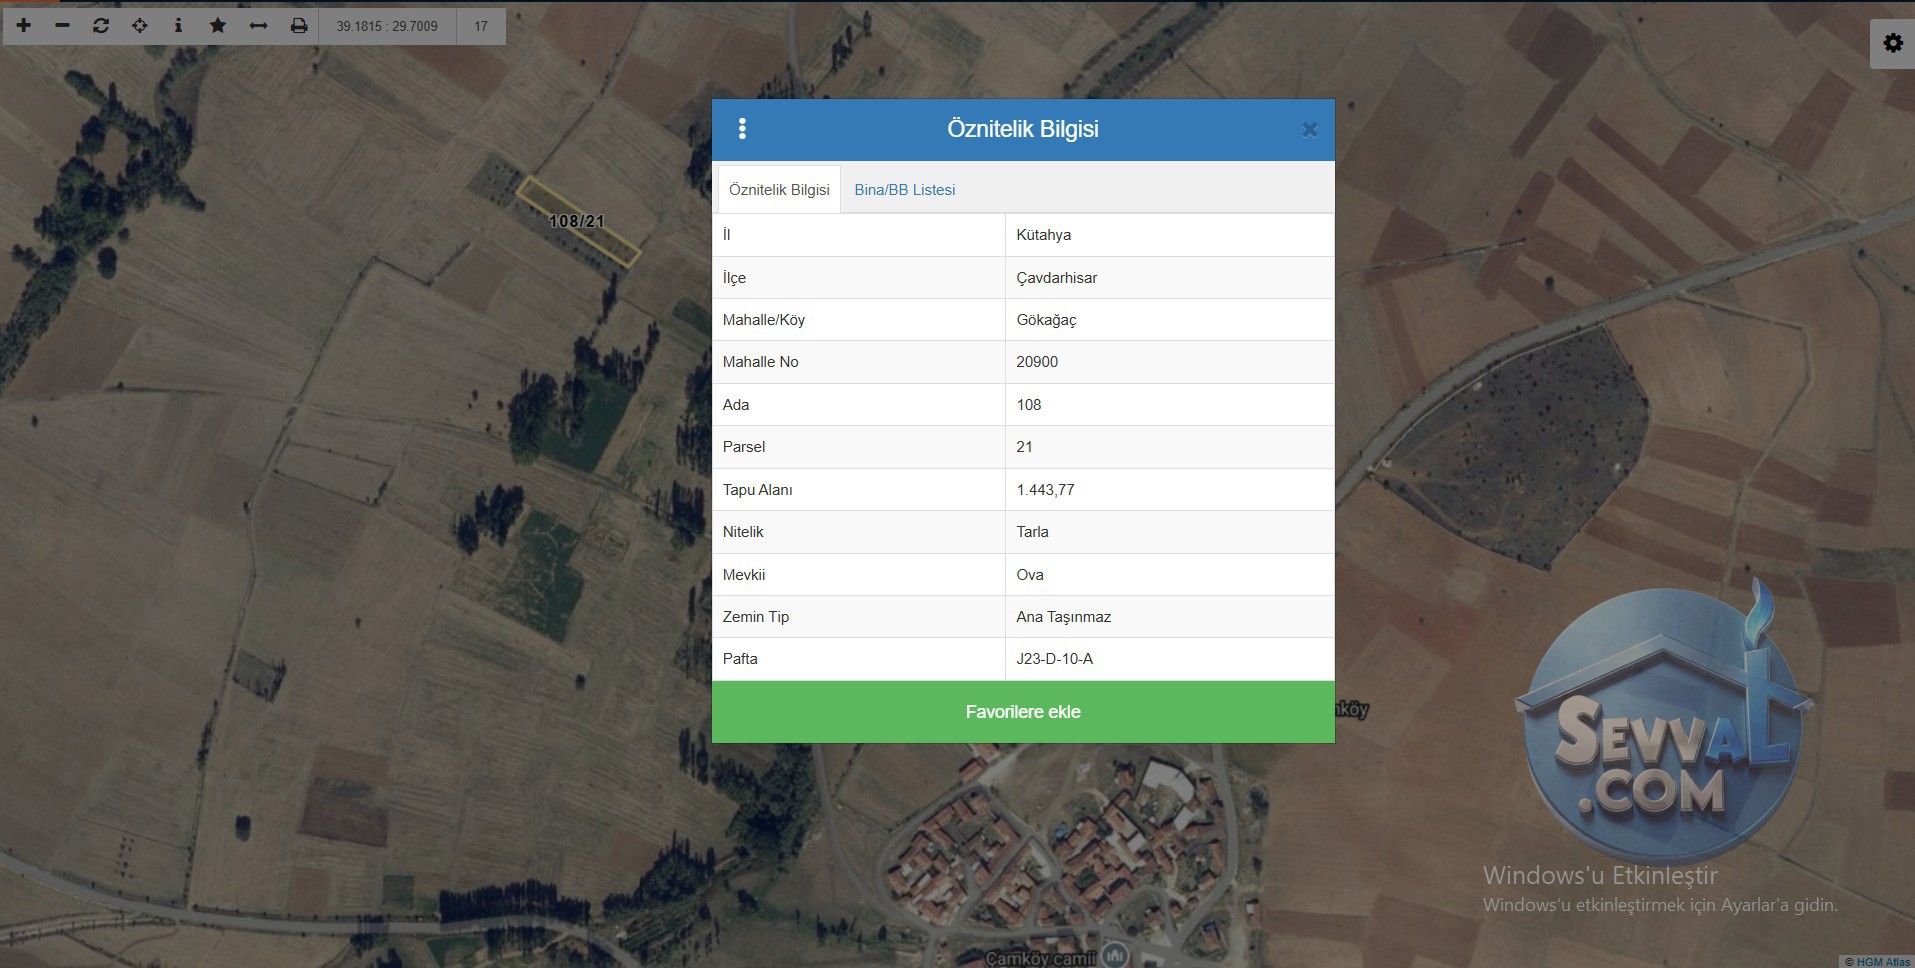Select the Nitelik value Tarla

click(1169, 532)
